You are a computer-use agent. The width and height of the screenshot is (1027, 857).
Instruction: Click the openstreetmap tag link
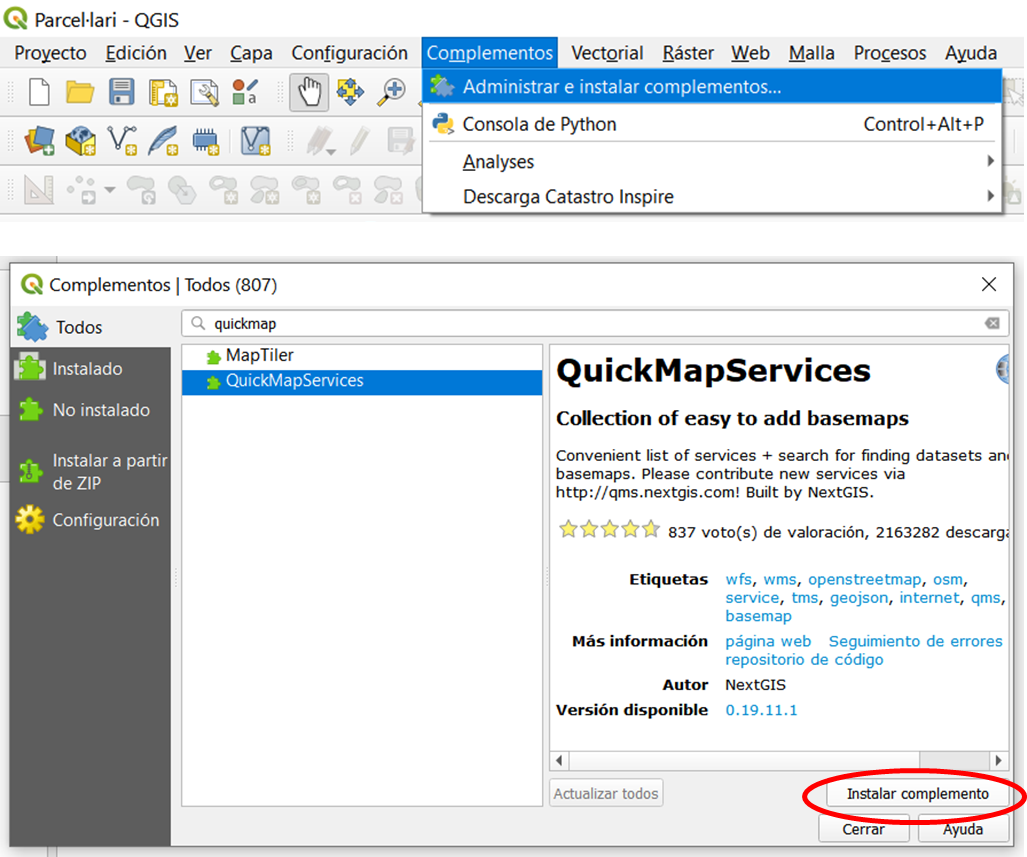click(x=865, y=580)
